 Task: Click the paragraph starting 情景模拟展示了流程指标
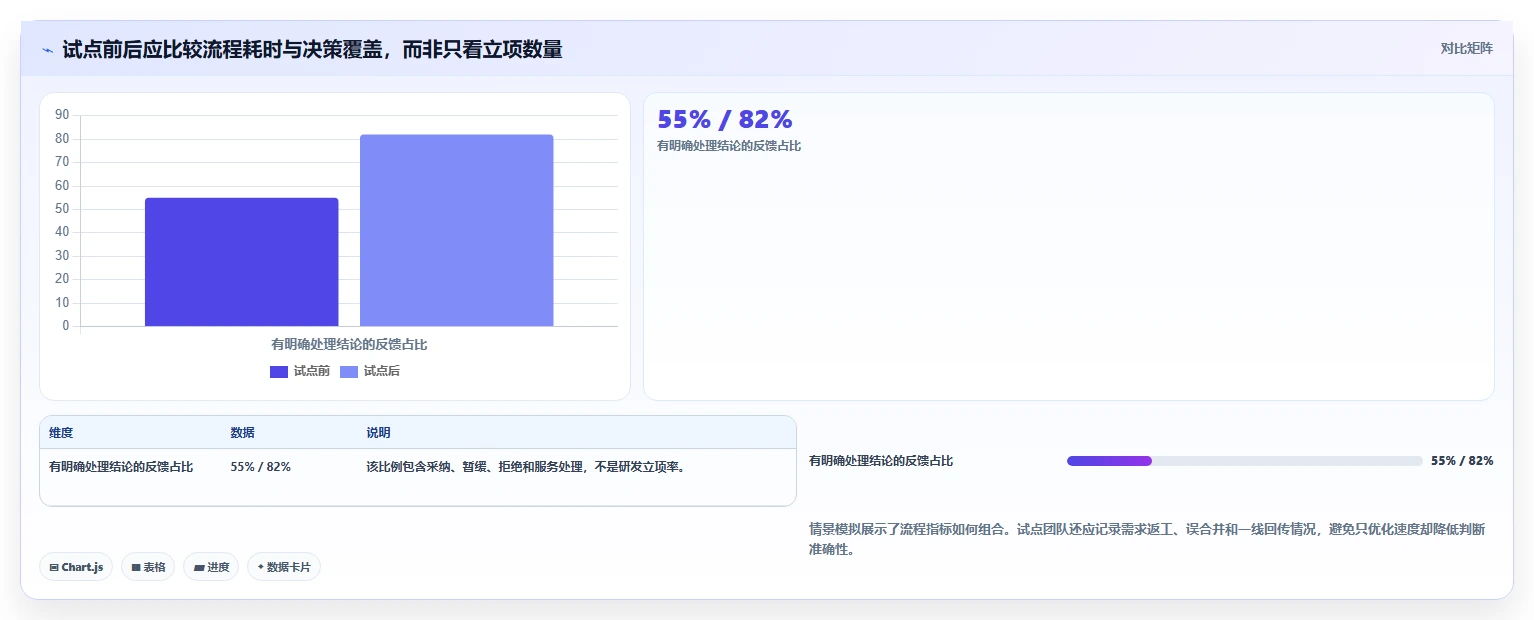[1147, 539]
